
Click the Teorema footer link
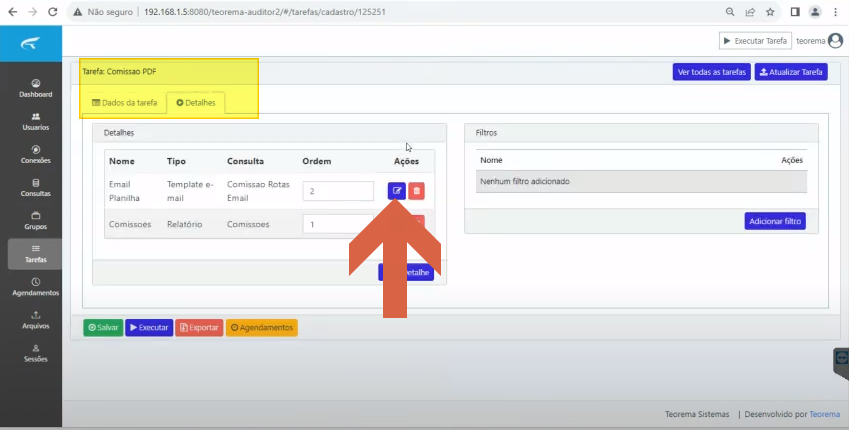[x=825, y=414]
